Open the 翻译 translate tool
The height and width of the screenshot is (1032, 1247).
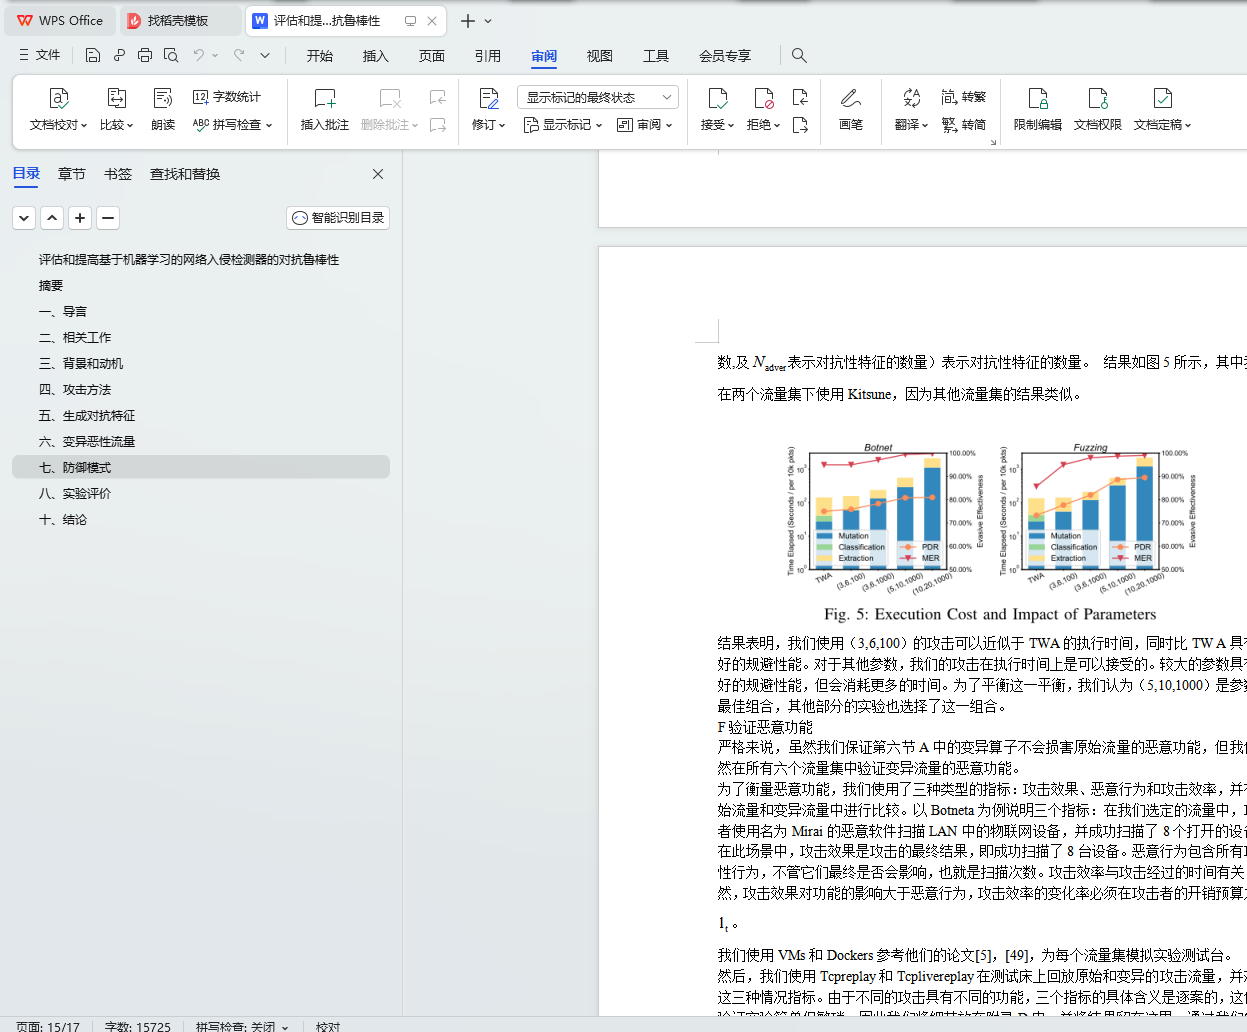(911, 110)
